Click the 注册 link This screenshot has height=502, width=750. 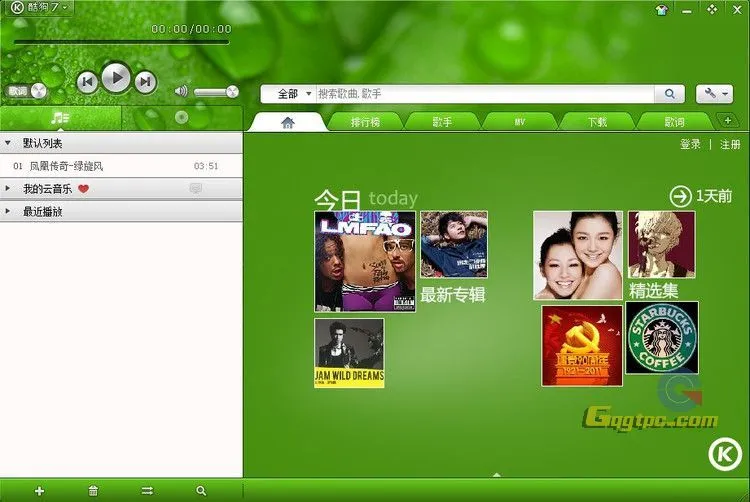pyautogui.click(x=730, y=144)
